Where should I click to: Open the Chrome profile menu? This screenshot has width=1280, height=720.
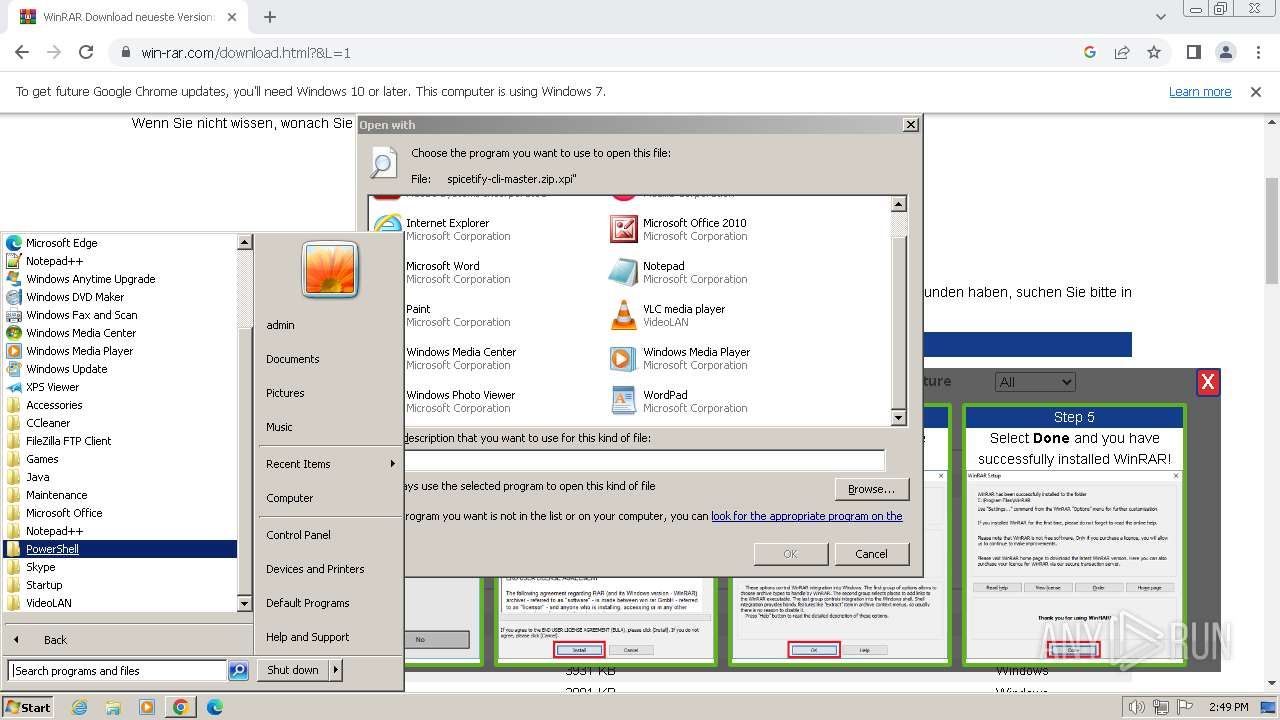1225,52
